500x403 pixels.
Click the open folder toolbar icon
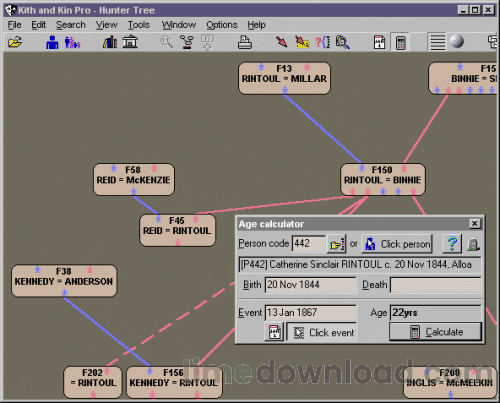(15, 42)
